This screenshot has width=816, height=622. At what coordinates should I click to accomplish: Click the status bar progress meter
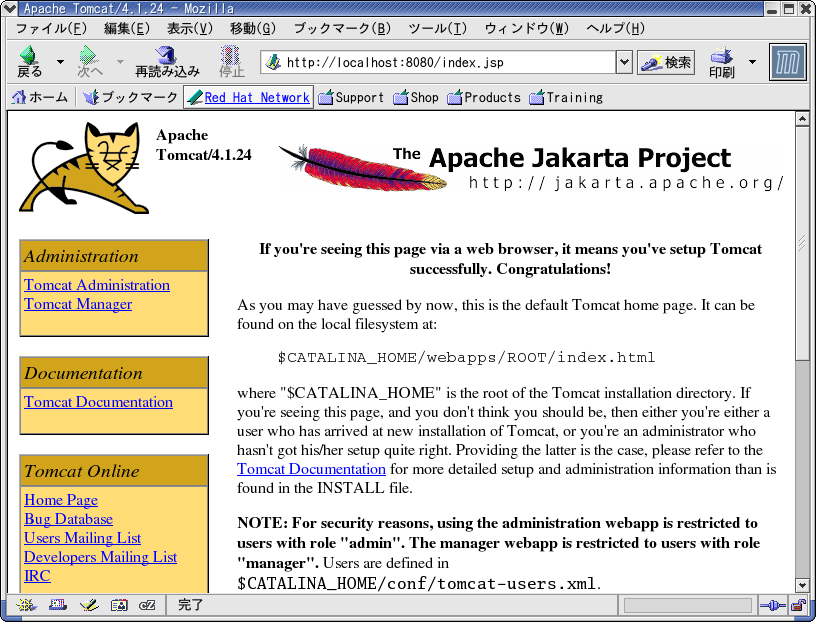pyautogui.click(x=687, y=605)
